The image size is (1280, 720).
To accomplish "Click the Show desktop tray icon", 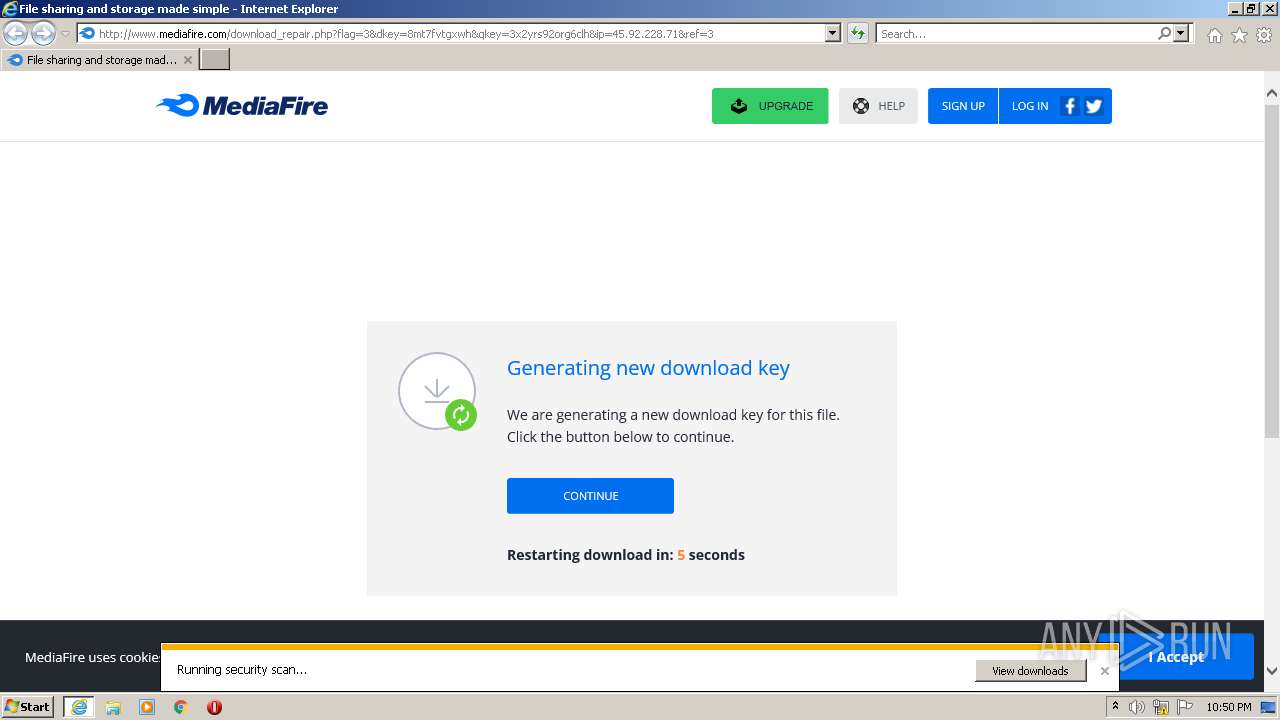I will click(1269, 707).
